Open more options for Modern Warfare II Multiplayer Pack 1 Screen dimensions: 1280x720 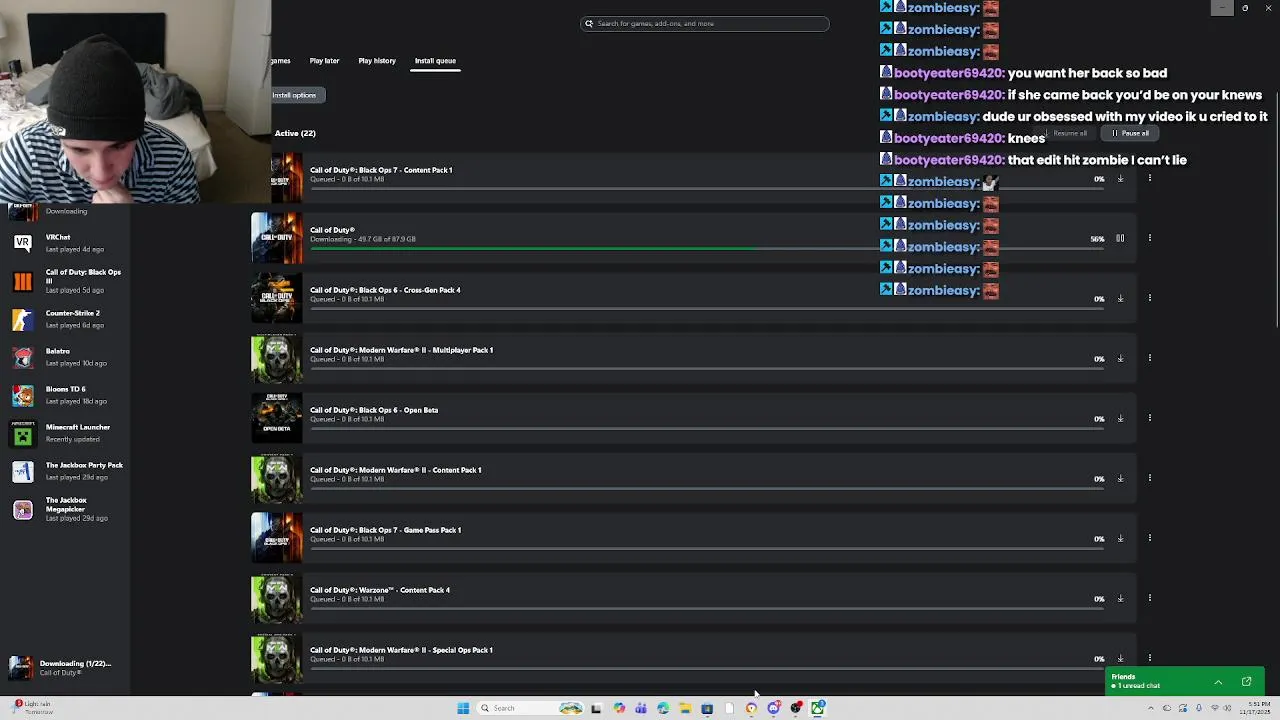(1150, 358)
